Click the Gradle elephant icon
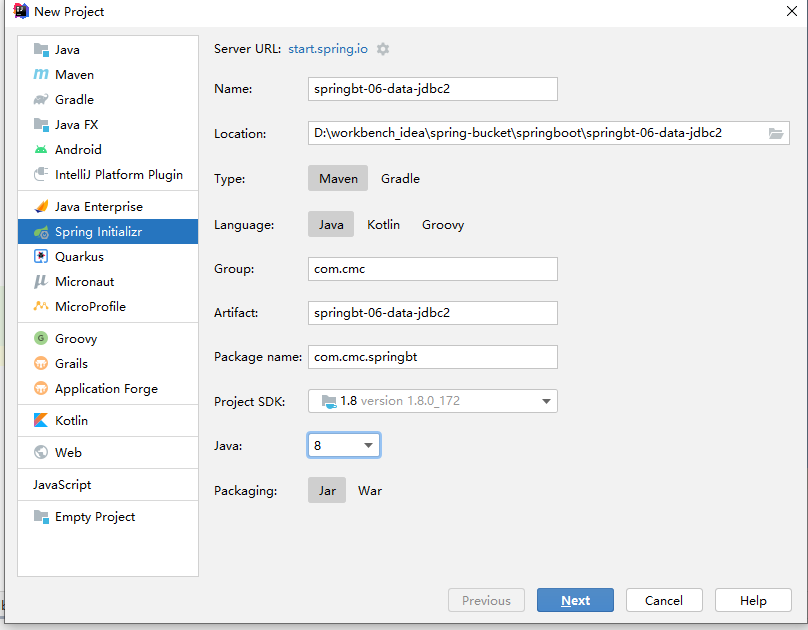This screenshot has width=808, height=630. [x=41, y=99]
